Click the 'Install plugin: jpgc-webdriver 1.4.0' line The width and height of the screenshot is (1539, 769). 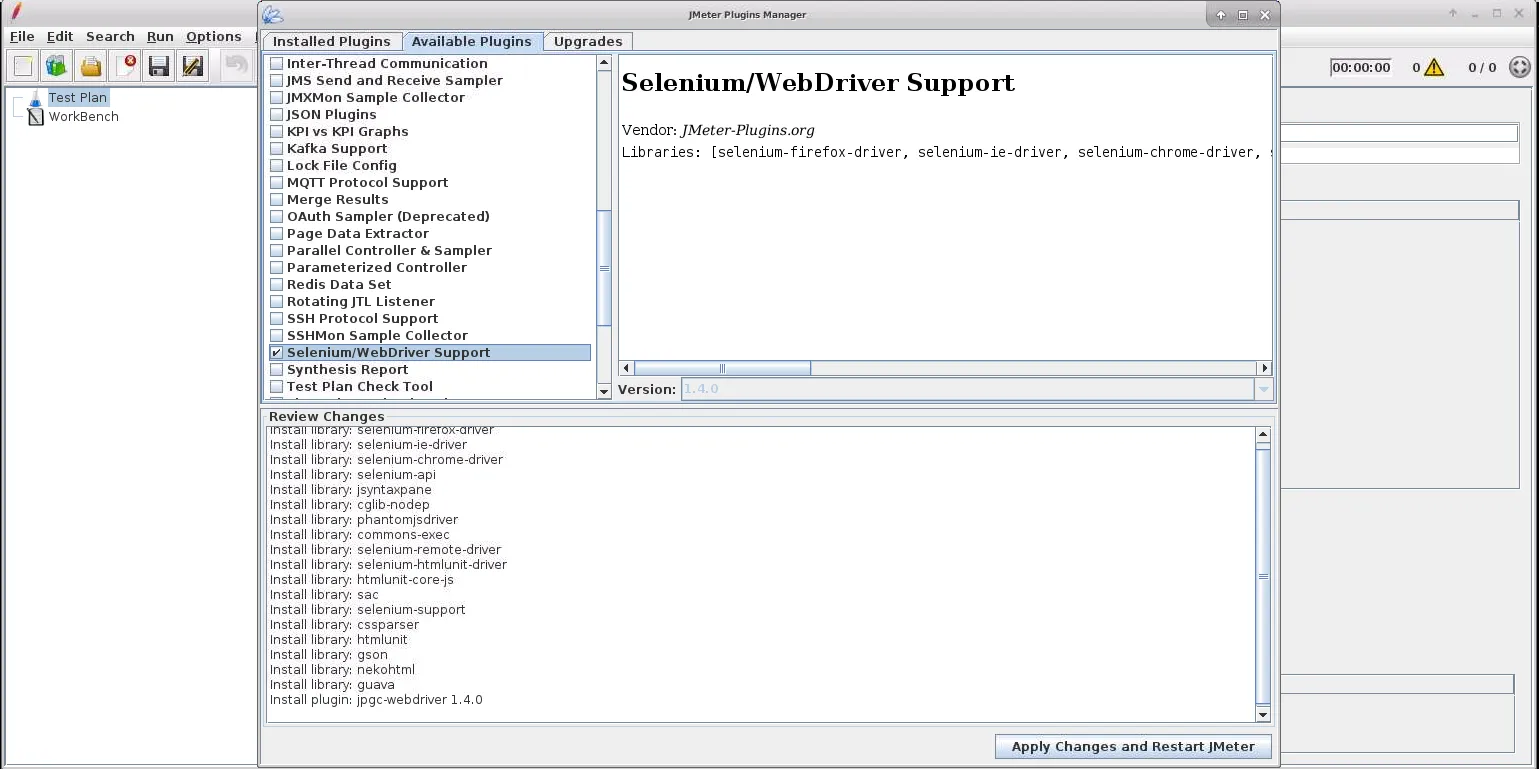(x=376, y=700)
